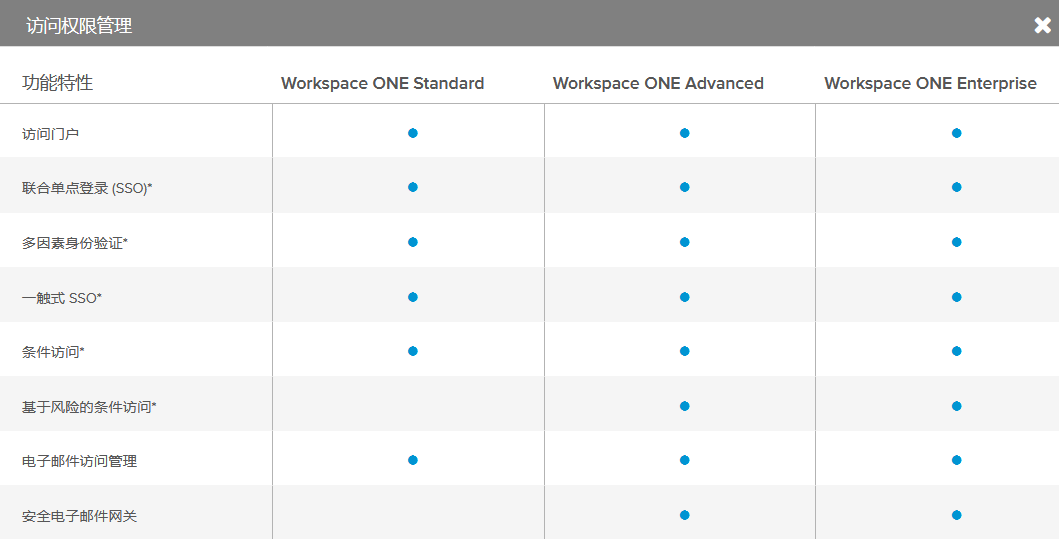Click Enterprise dot for 基于风险的条件访问

click(x=956, y=406)
